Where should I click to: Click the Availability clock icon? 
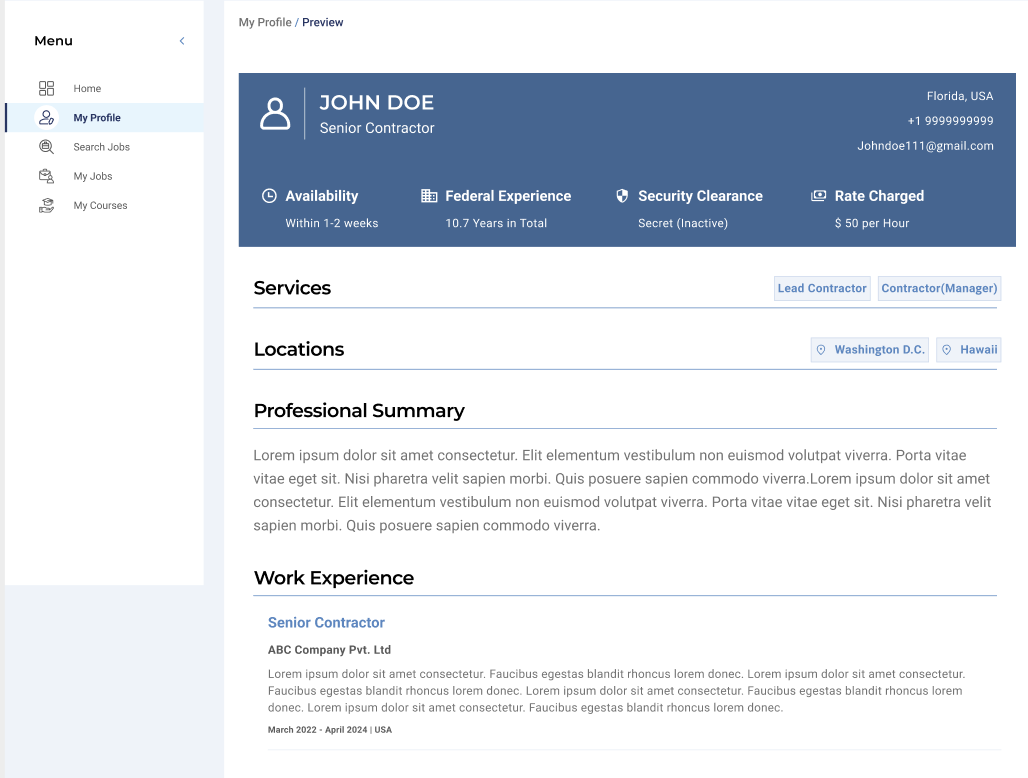(269, 196)
